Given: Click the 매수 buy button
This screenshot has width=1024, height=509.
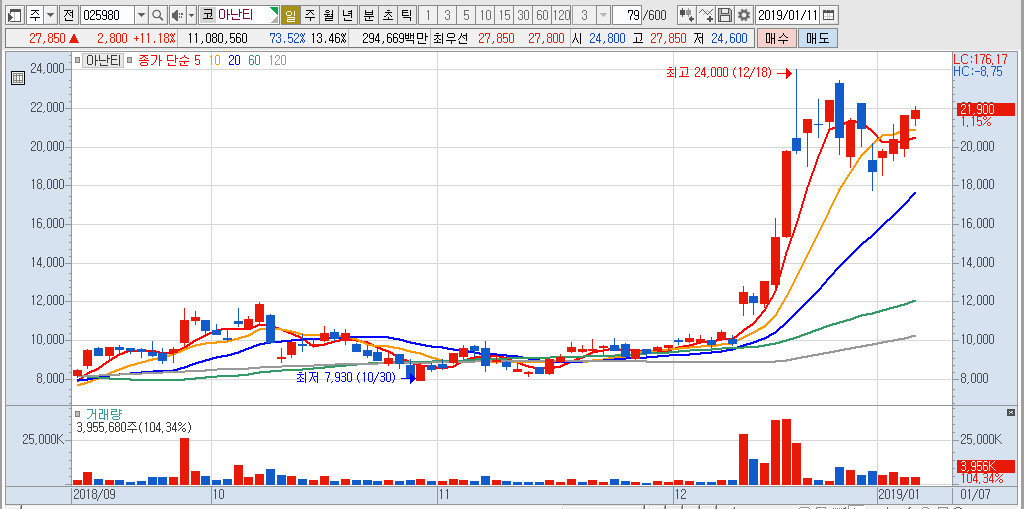Looking at the screenshot, I should [x=775, y=39].
